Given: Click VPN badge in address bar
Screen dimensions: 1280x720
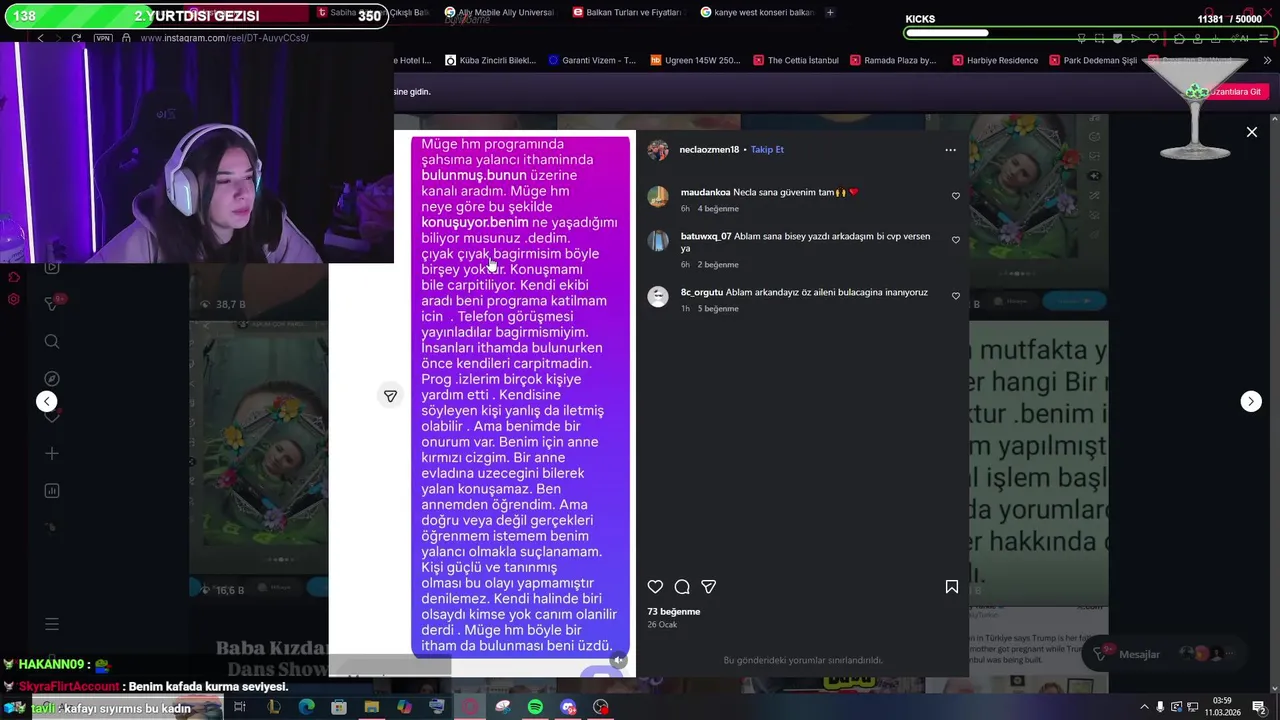Looking at the screenshot, I should pyautogui.click(x=103, y=38).
